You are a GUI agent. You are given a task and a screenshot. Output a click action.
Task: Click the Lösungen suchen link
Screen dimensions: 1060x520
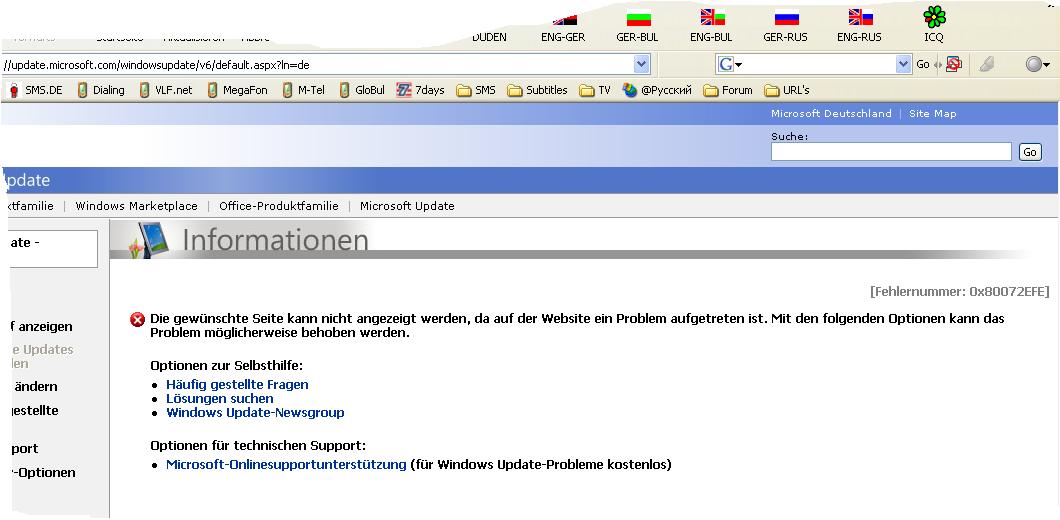(x=220, y=398)
